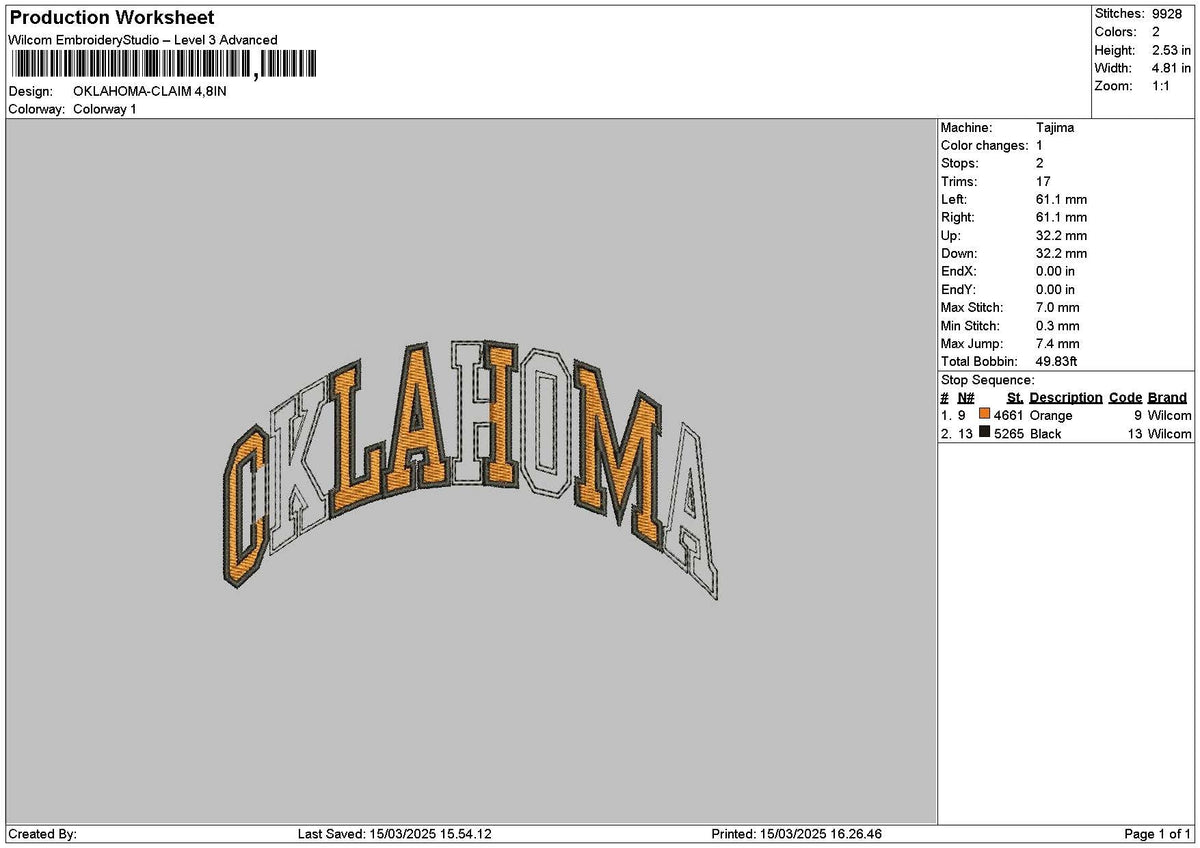Viewport: 1200px width, 848px height.
Task: Click the 'Right:' measurement label
Action: (958, 218)
